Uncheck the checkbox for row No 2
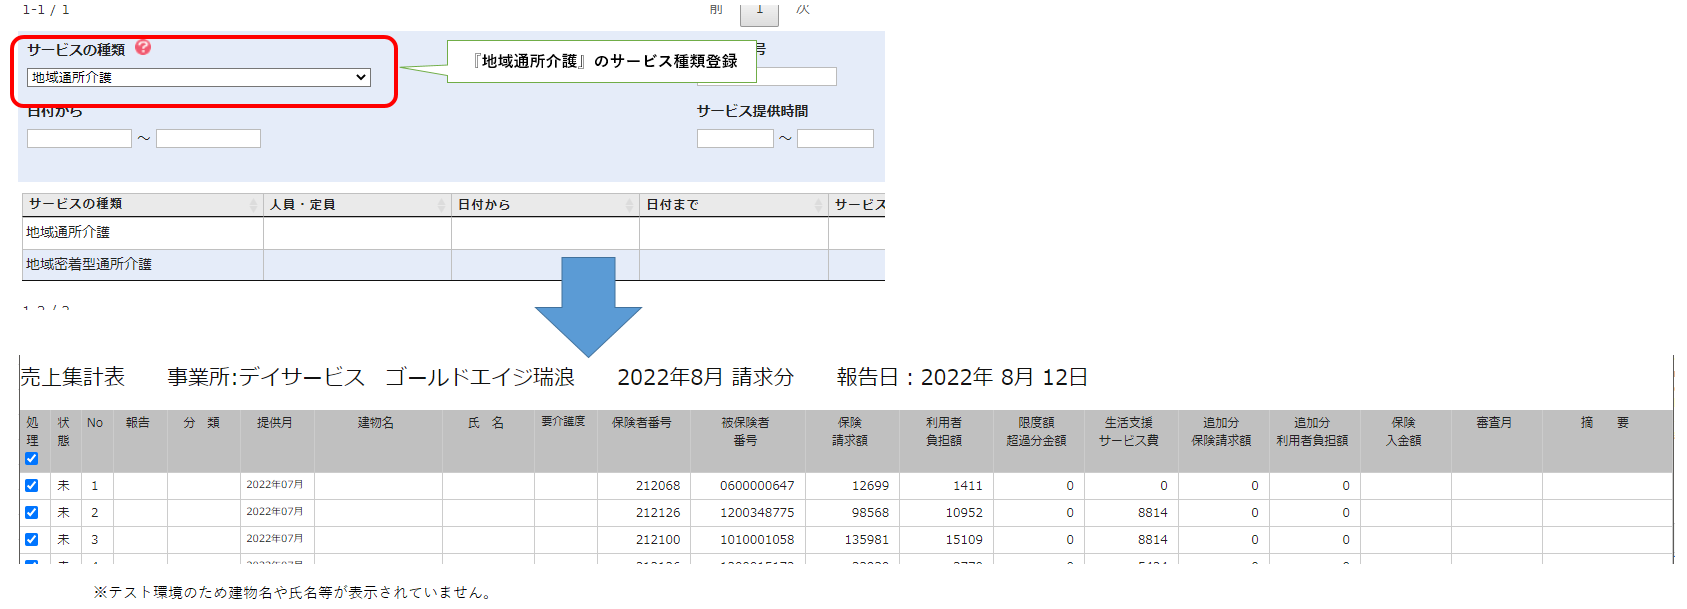The width and height of the screenshot is (1687, 609). [x=32, y=513]
